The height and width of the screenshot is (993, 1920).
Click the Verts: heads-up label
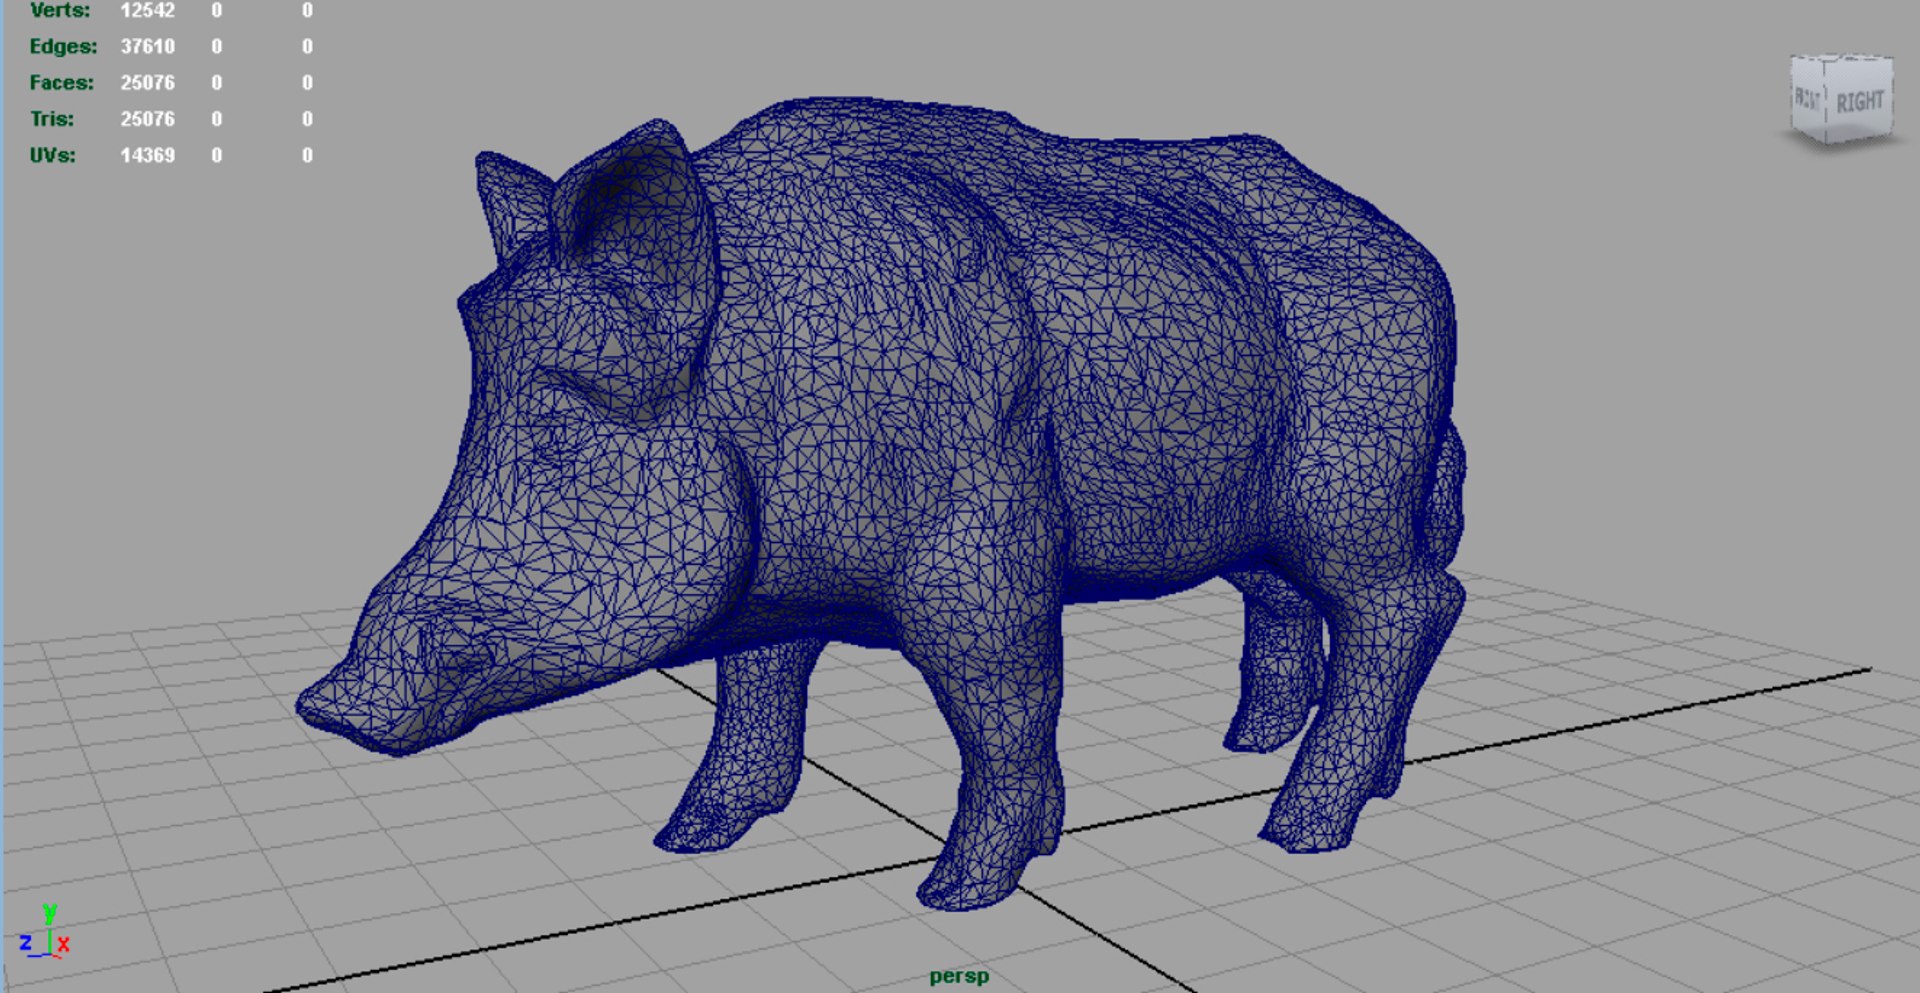point(60,11)
